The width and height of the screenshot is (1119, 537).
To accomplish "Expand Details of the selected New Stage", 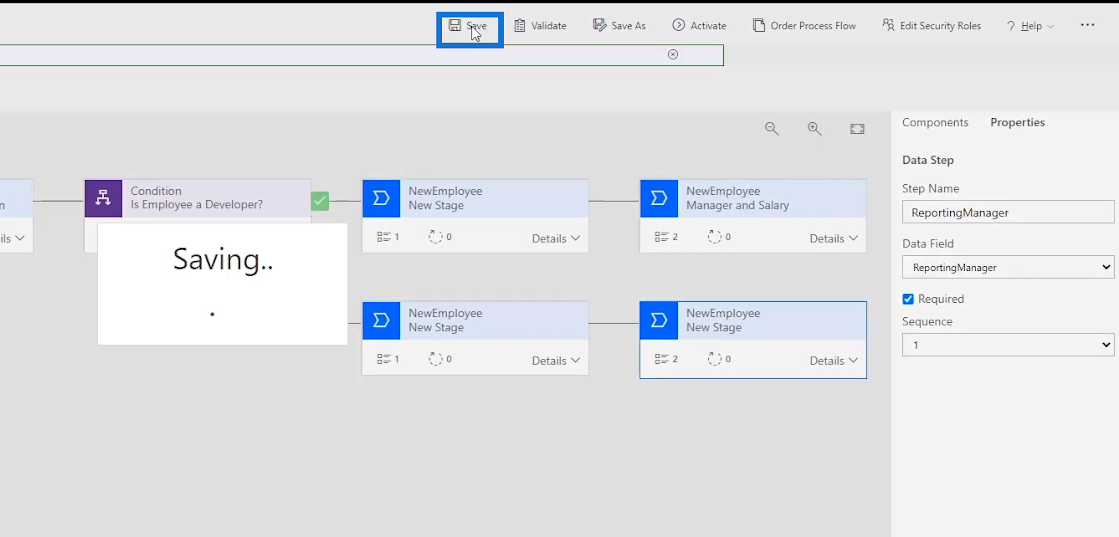I will pos(834,361).
